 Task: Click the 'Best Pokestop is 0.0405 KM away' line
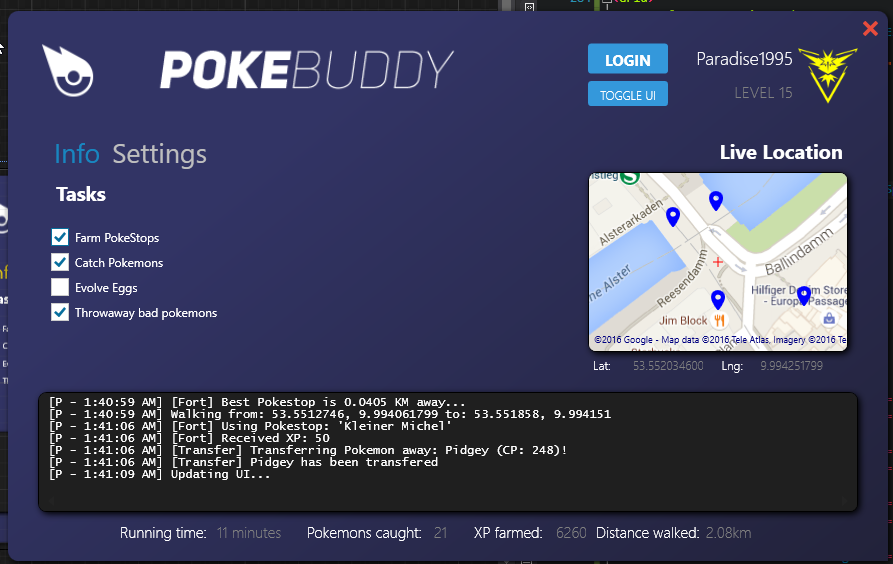257,402
